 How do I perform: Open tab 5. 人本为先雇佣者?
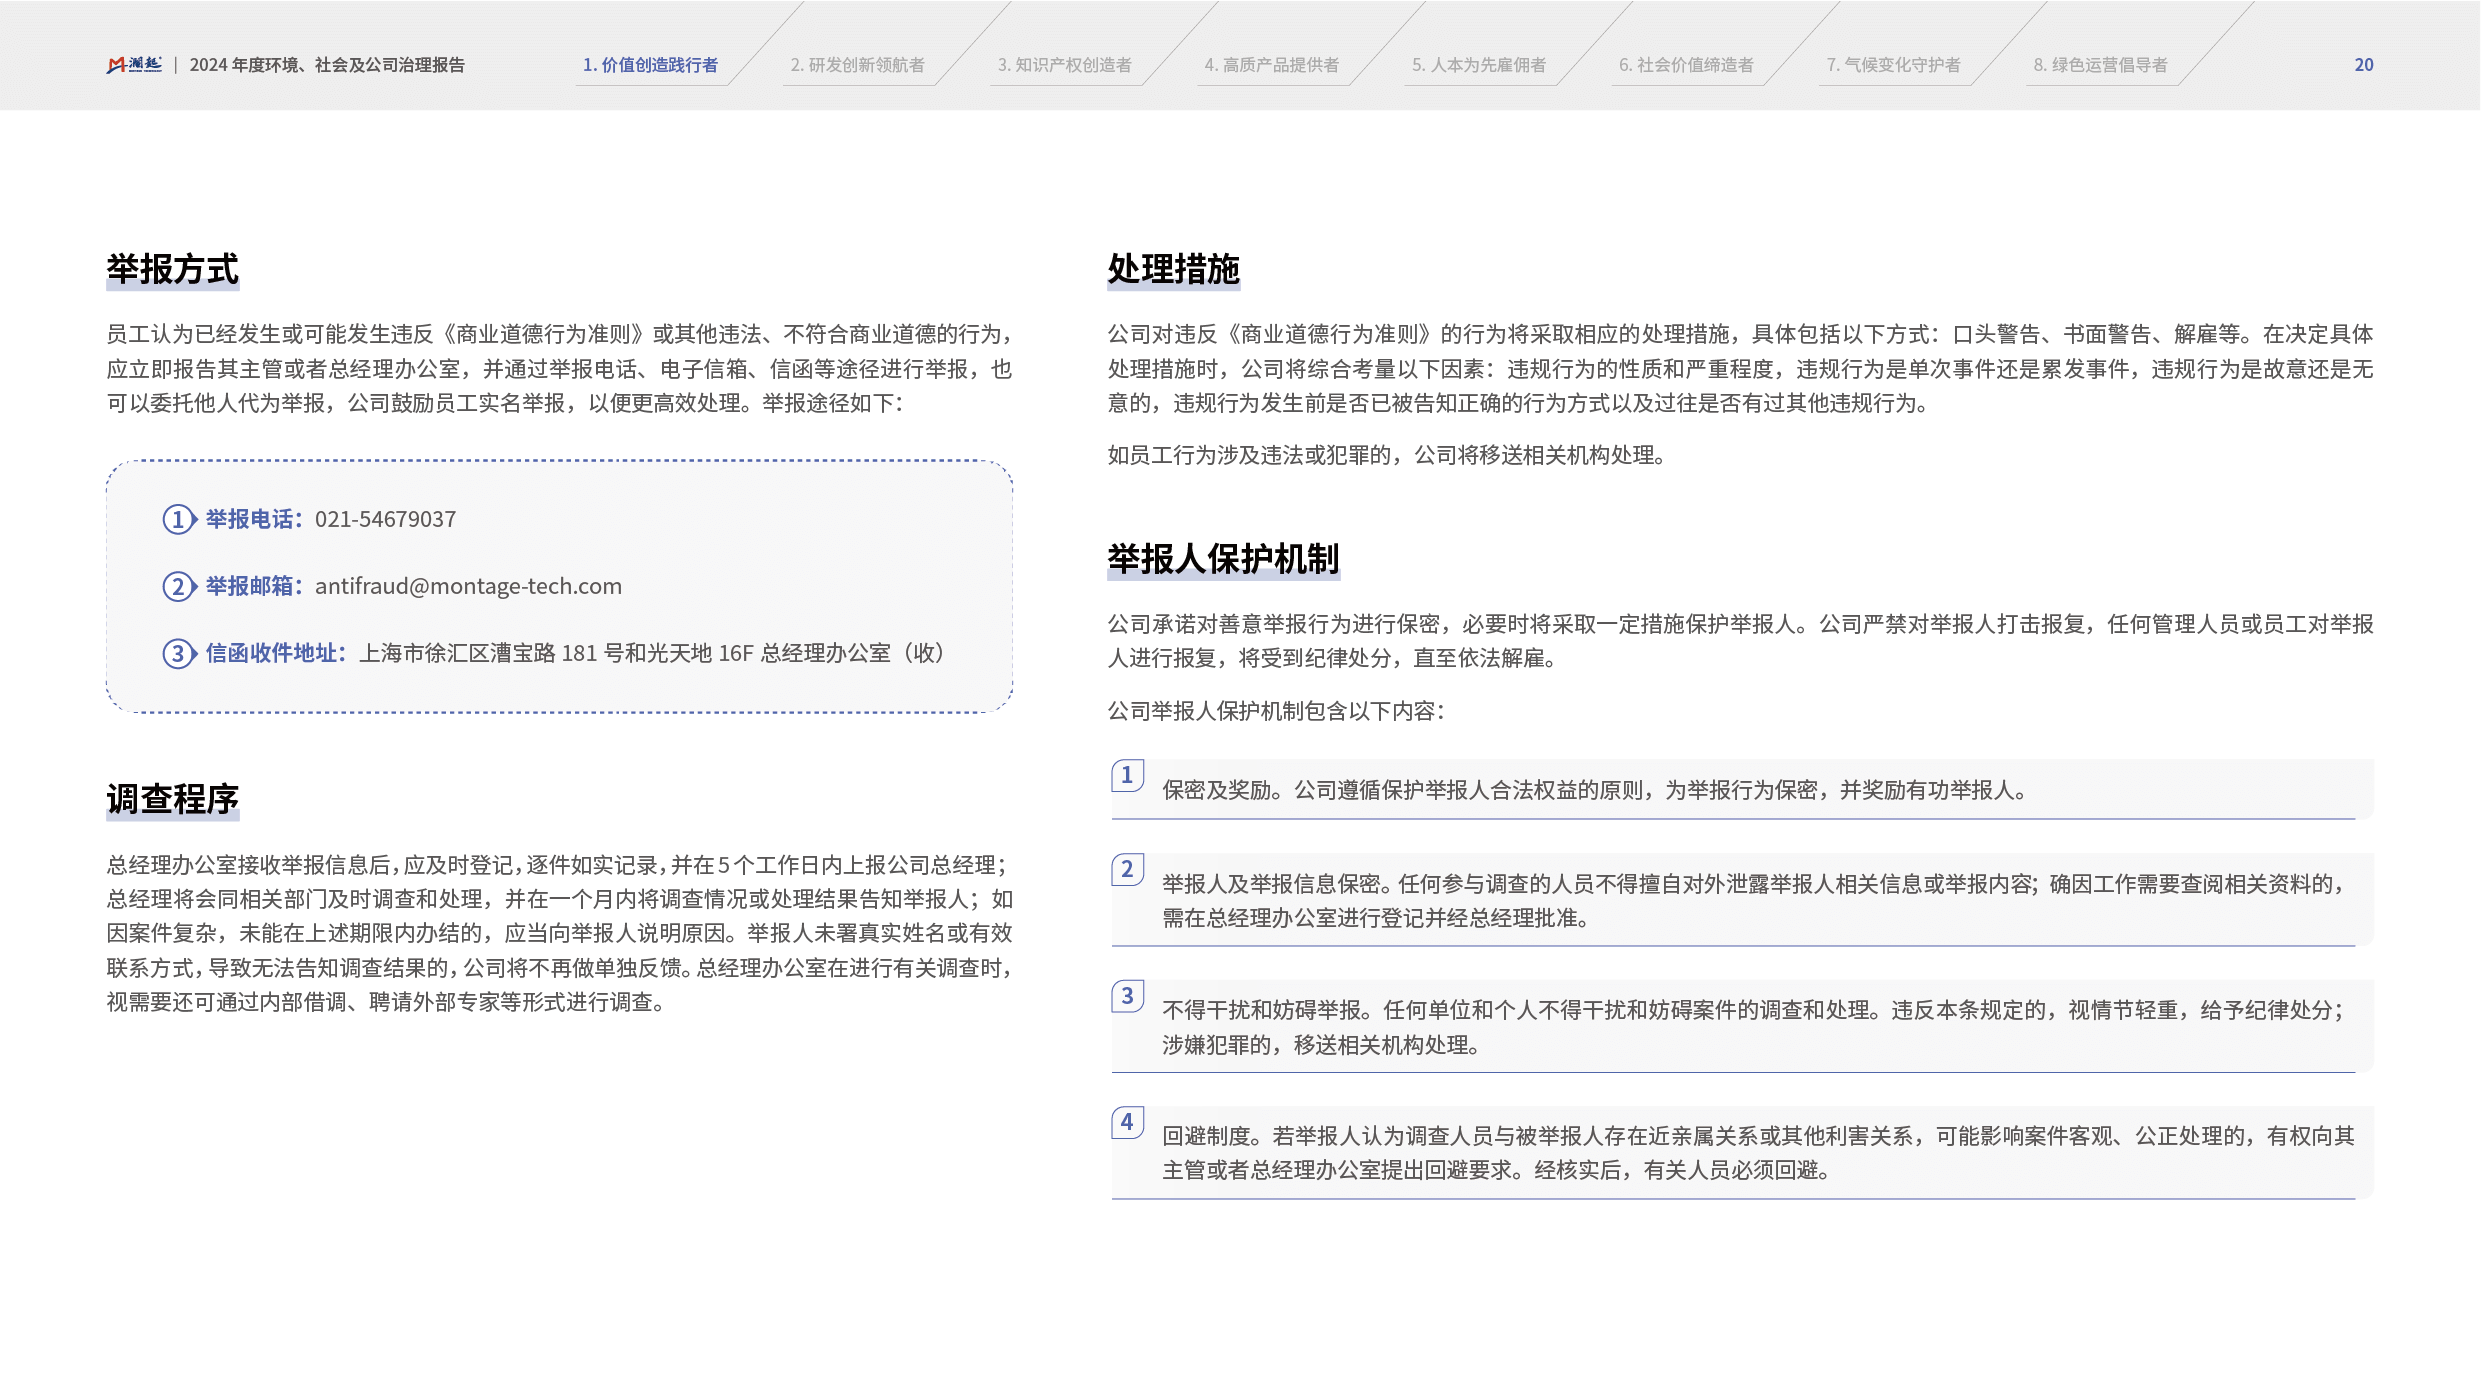[x=1478, y=65]
